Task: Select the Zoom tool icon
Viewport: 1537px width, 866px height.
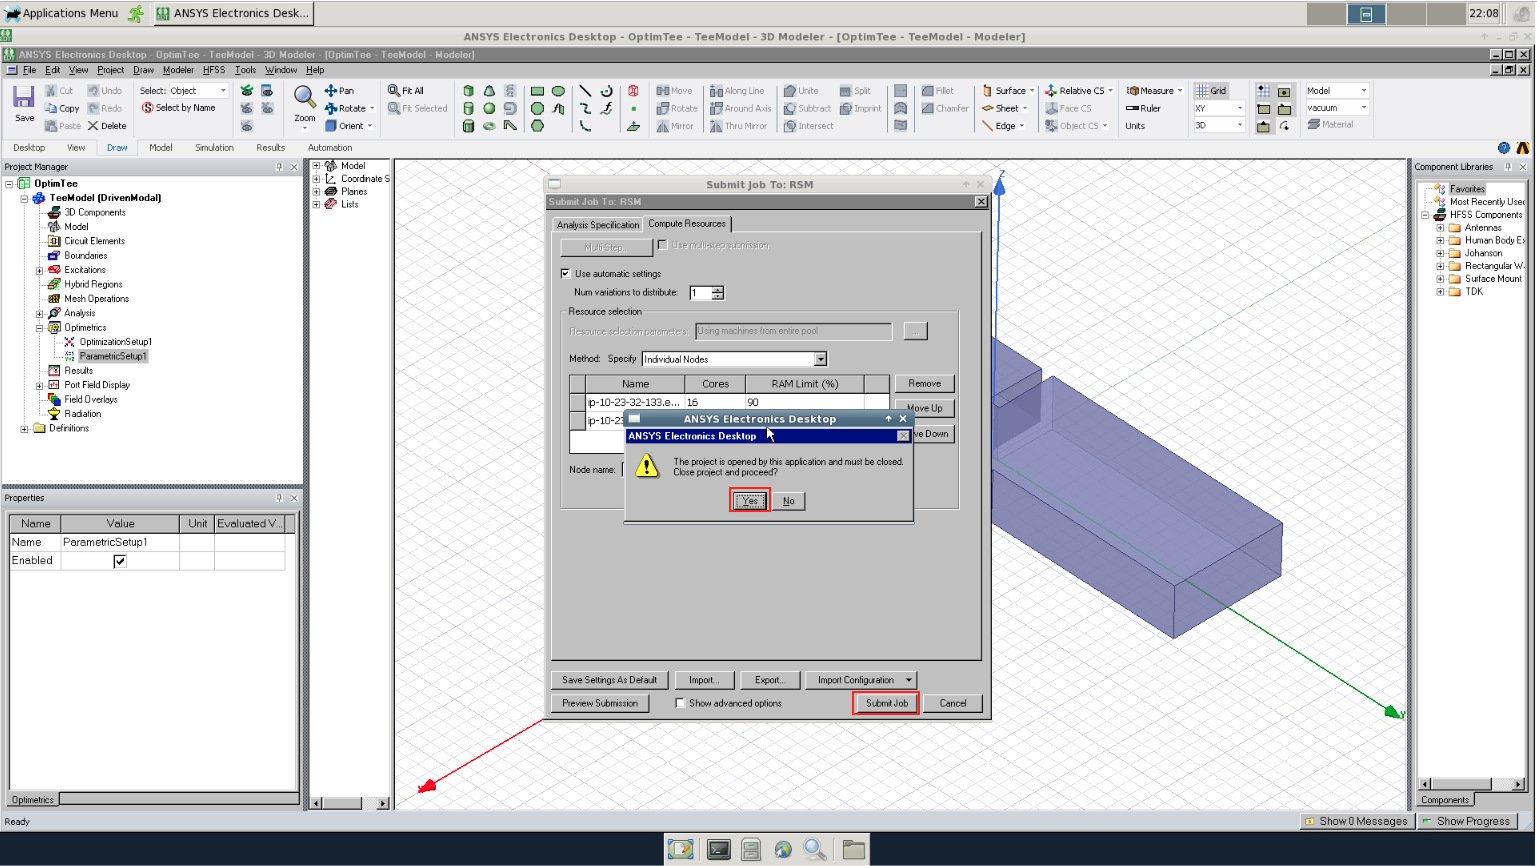Action: (x=305, y=97)
